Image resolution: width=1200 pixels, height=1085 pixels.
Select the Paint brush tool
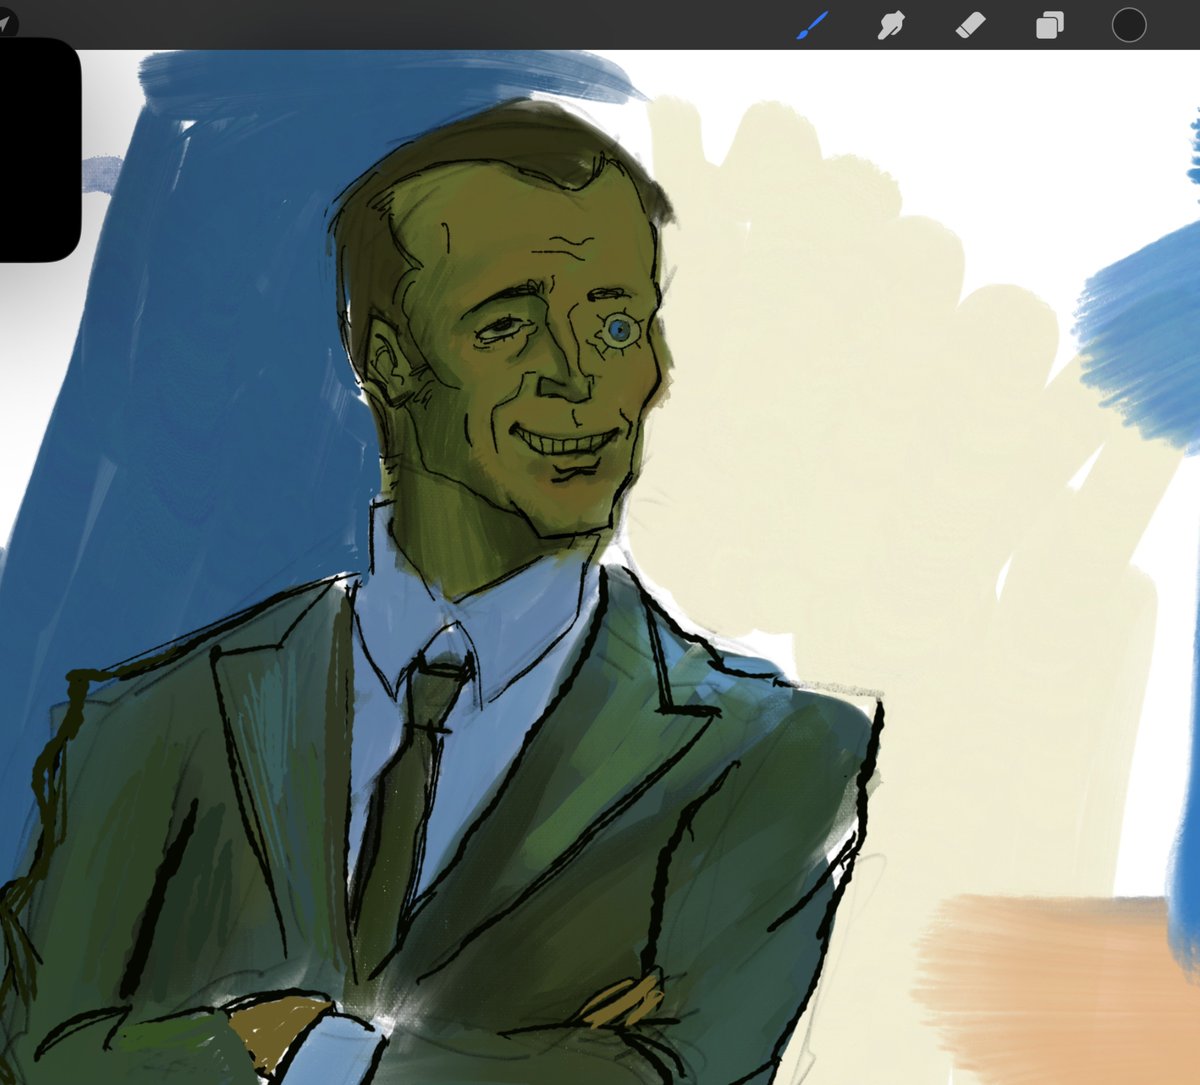pyautogui.click(x=812, y=25)
